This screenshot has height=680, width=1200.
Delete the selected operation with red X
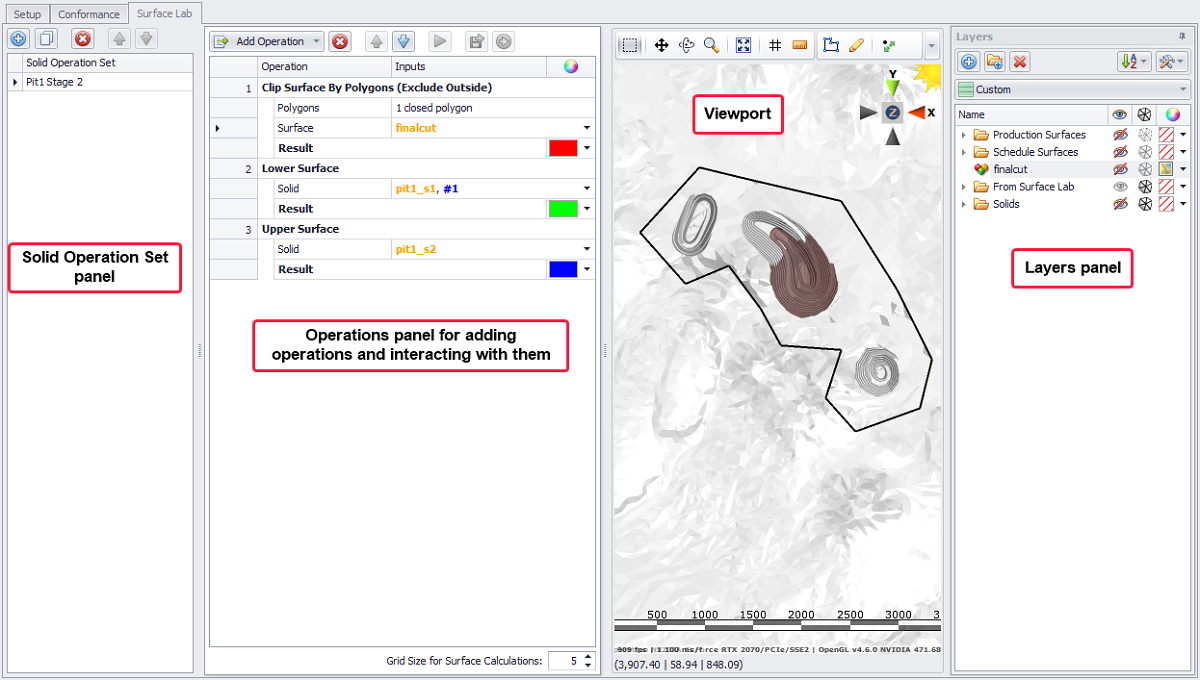(340, 41)
